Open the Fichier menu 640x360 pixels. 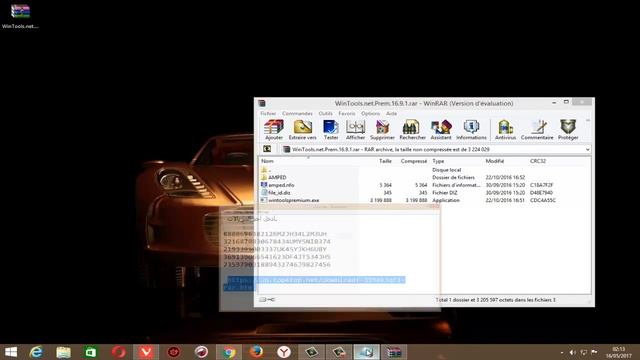pos(268,113)
